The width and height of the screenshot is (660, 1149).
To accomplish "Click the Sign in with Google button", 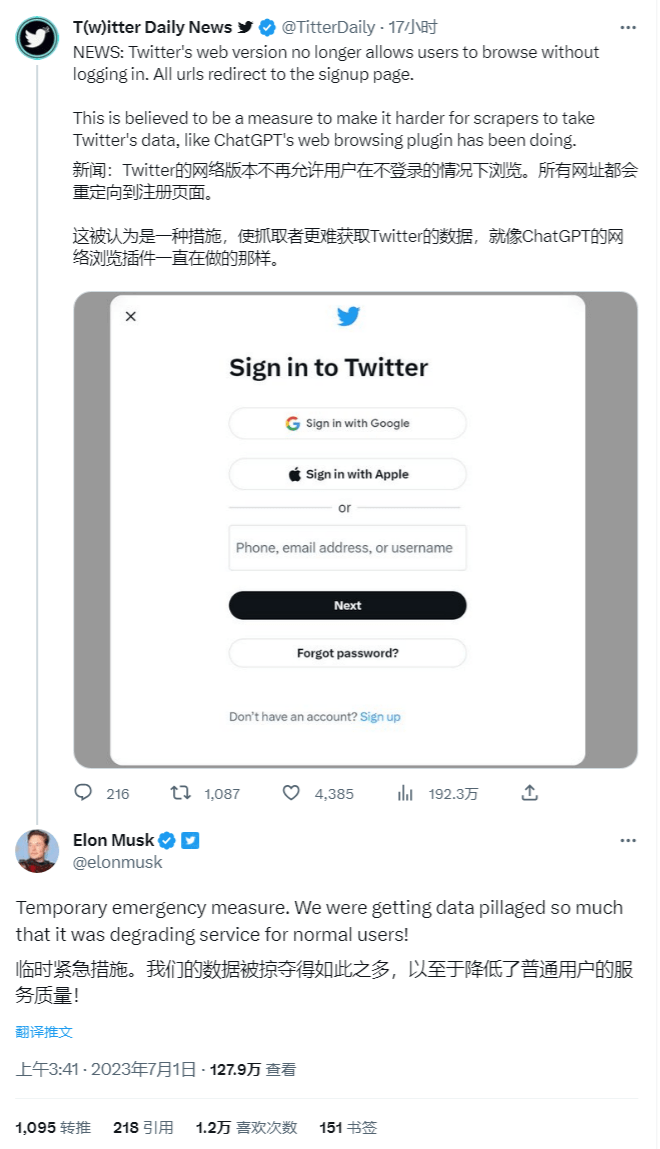I will coord(348,423).
